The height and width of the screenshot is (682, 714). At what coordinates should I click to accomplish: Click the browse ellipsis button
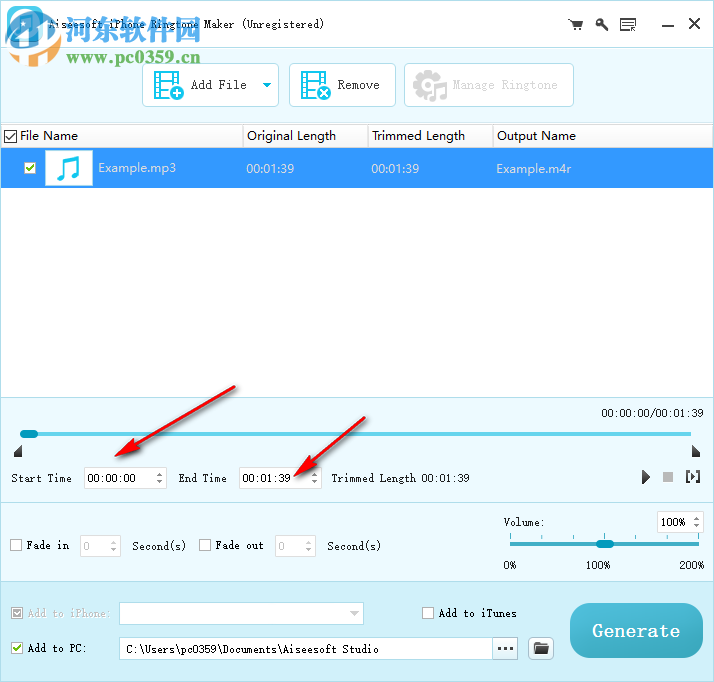[505, 649]
